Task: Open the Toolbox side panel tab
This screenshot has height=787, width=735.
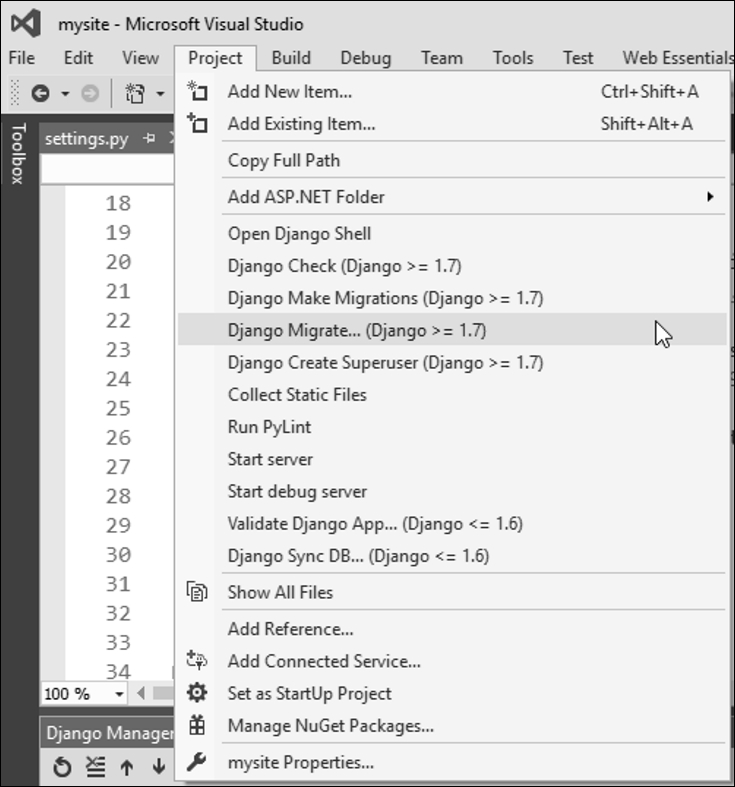Action: coord(17,153)
